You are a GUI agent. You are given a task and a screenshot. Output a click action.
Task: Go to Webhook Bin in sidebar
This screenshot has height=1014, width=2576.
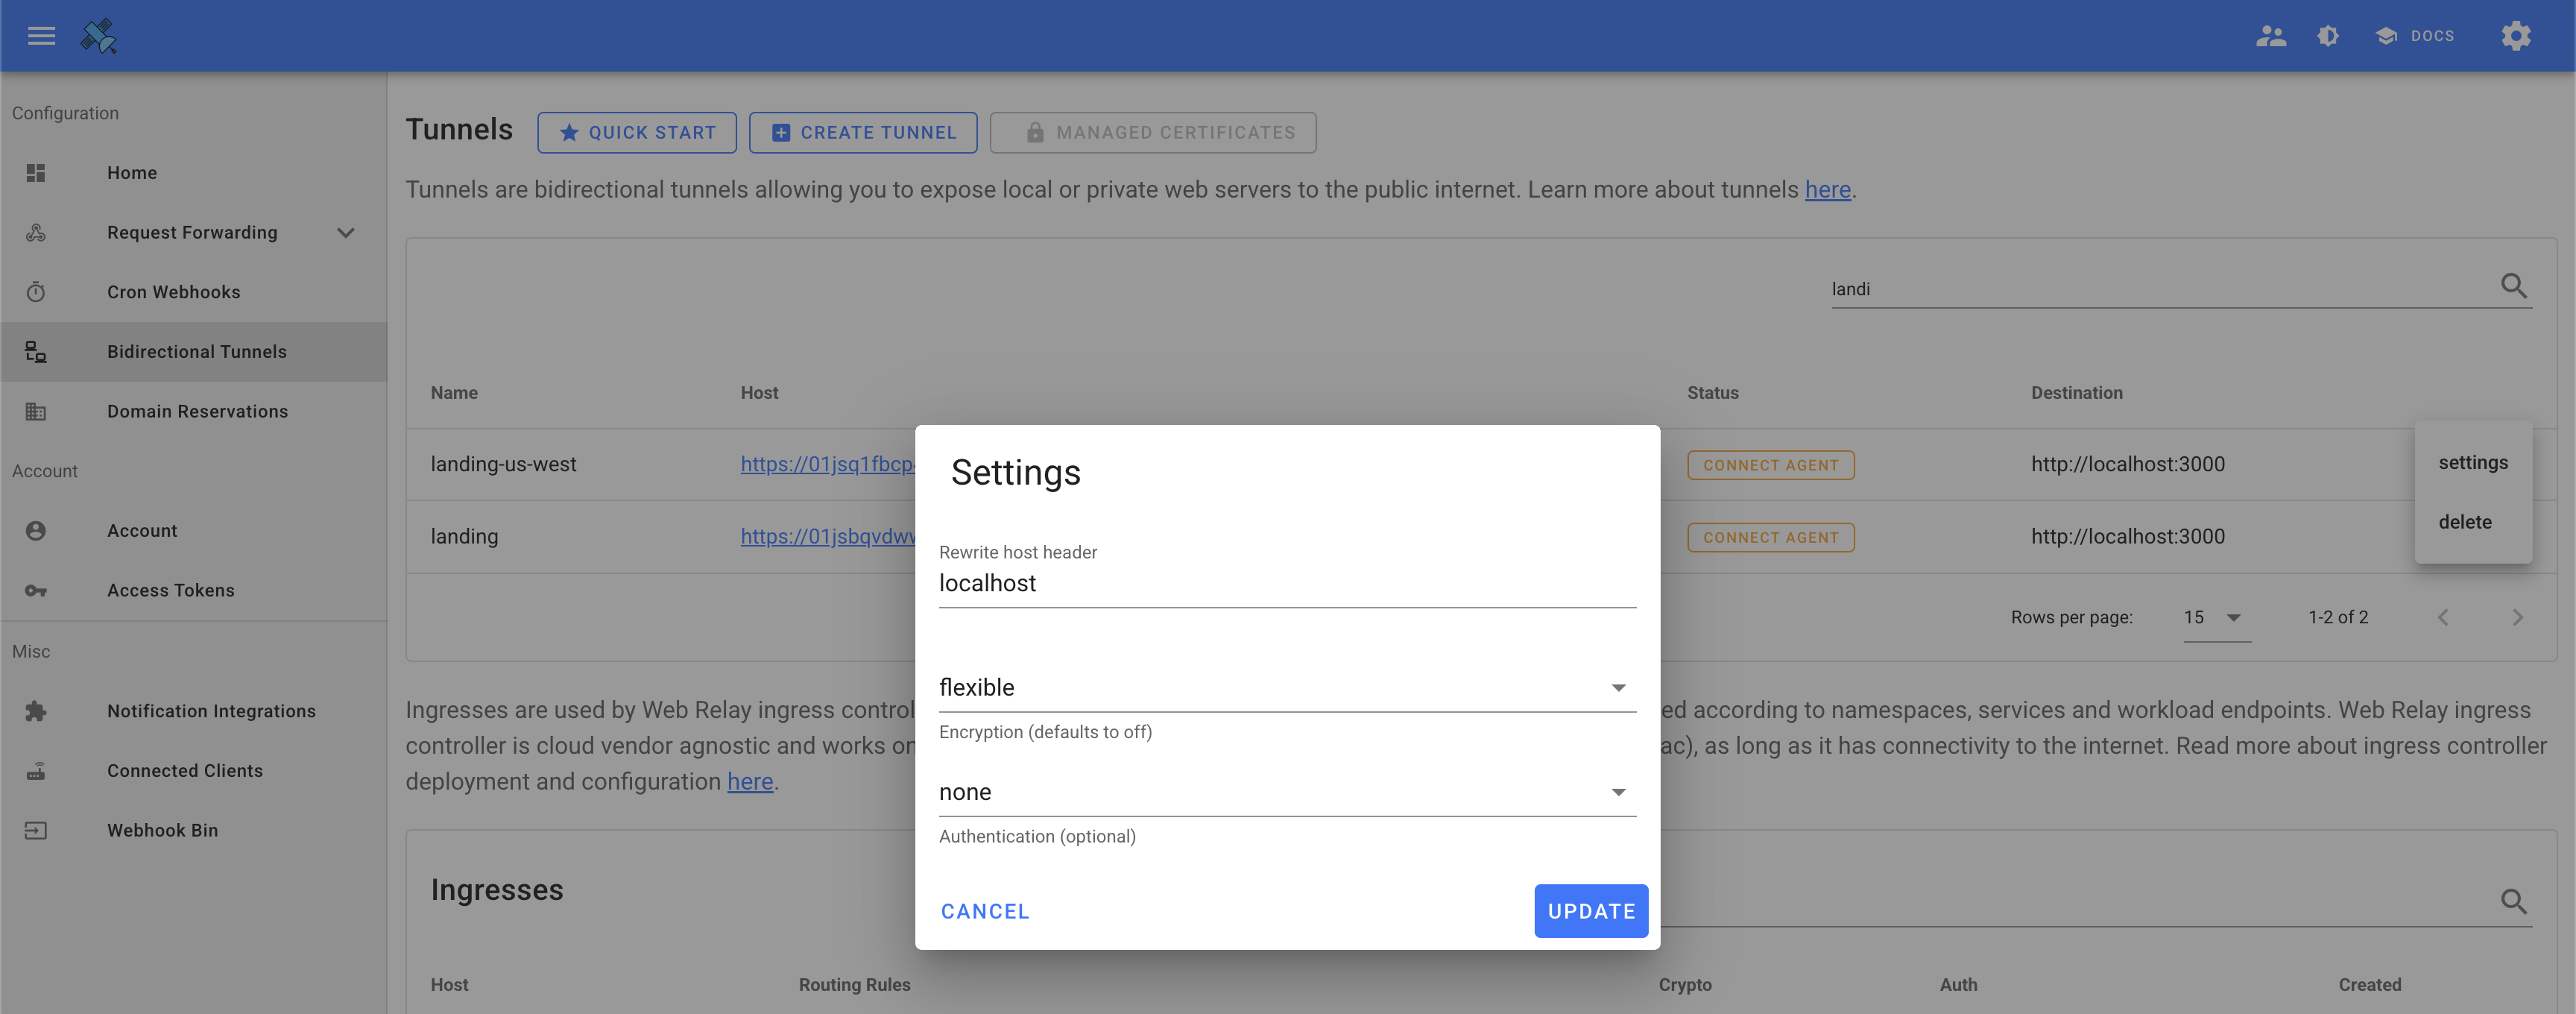click(162, 830)
